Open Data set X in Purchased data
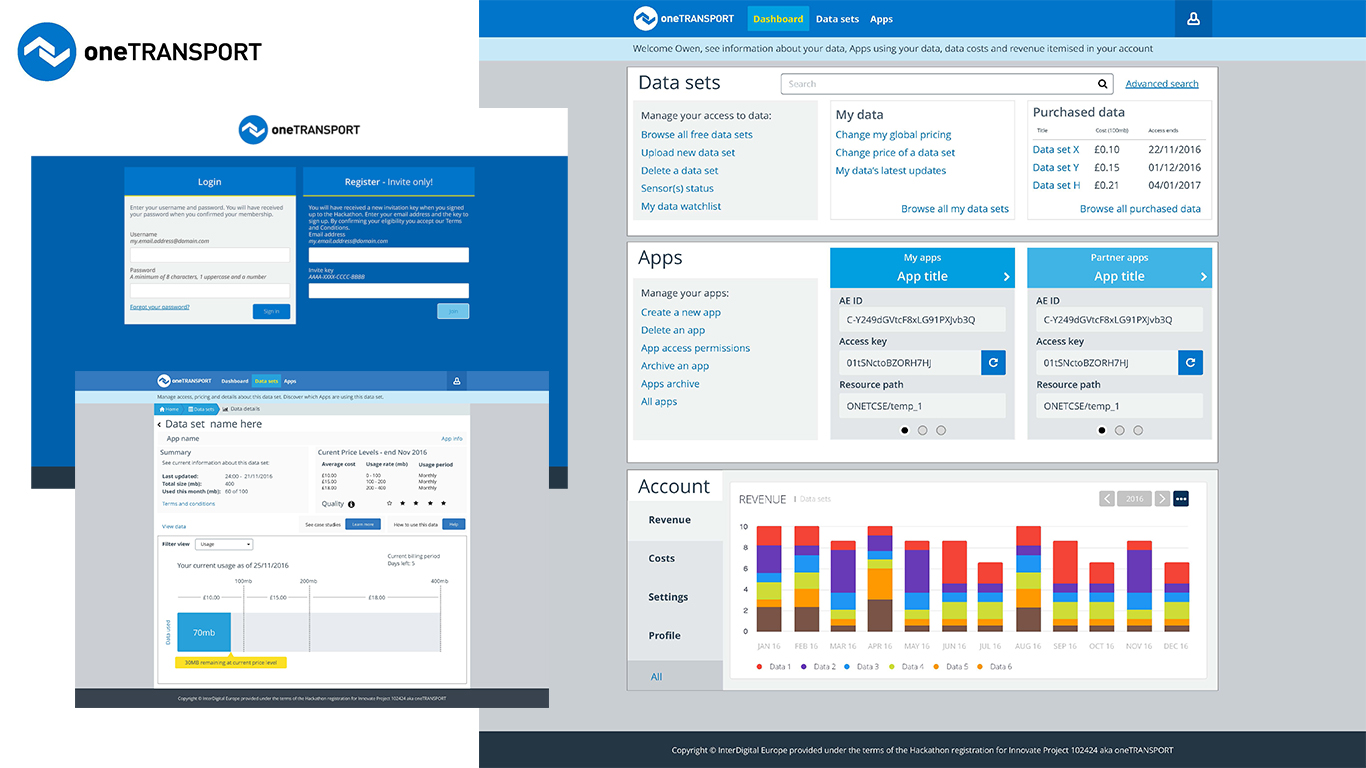The width and height of the screenshot is (1366, 768). (x=1056, y=150)
